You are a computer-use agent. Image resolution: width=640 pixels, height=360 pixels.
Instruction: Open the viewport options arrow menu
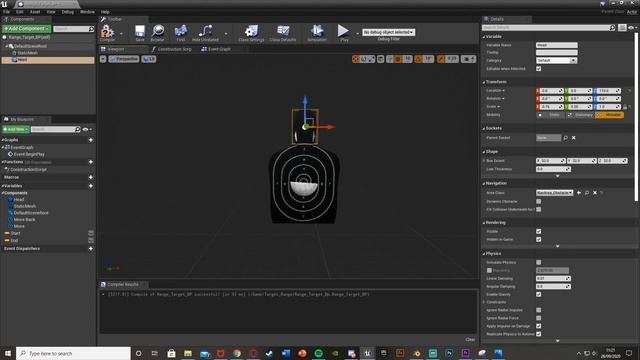[x=103, y=59]
